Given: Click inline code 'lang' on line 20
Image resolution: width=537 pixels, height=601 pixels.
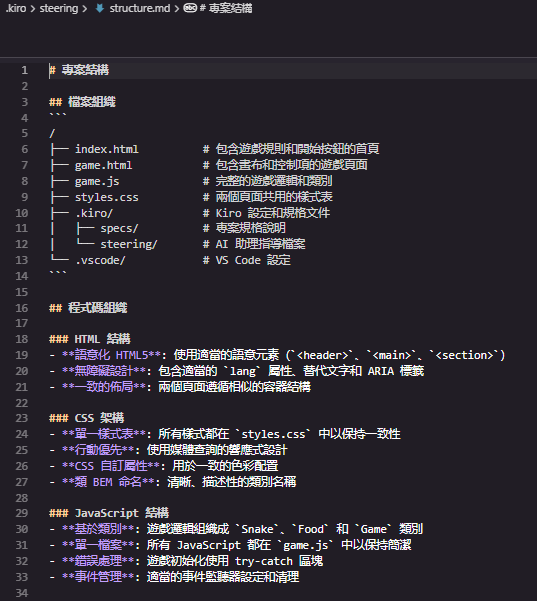Looking at the screenshot, I should pos(243,371).
